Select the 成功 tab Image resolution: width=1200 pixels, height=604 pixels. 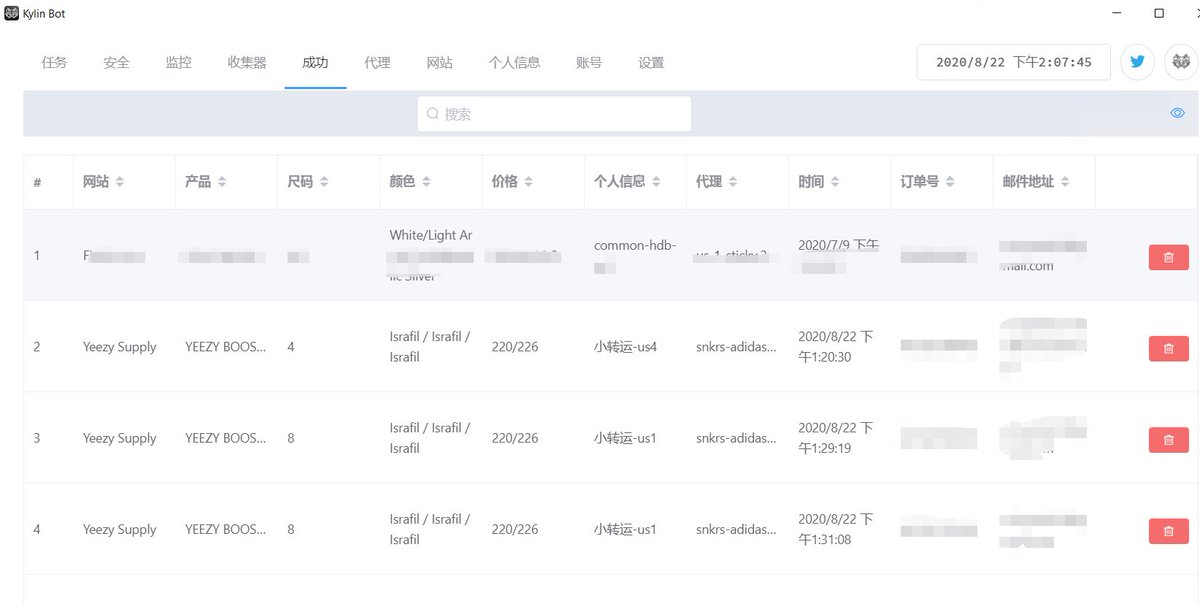[315, 62]
